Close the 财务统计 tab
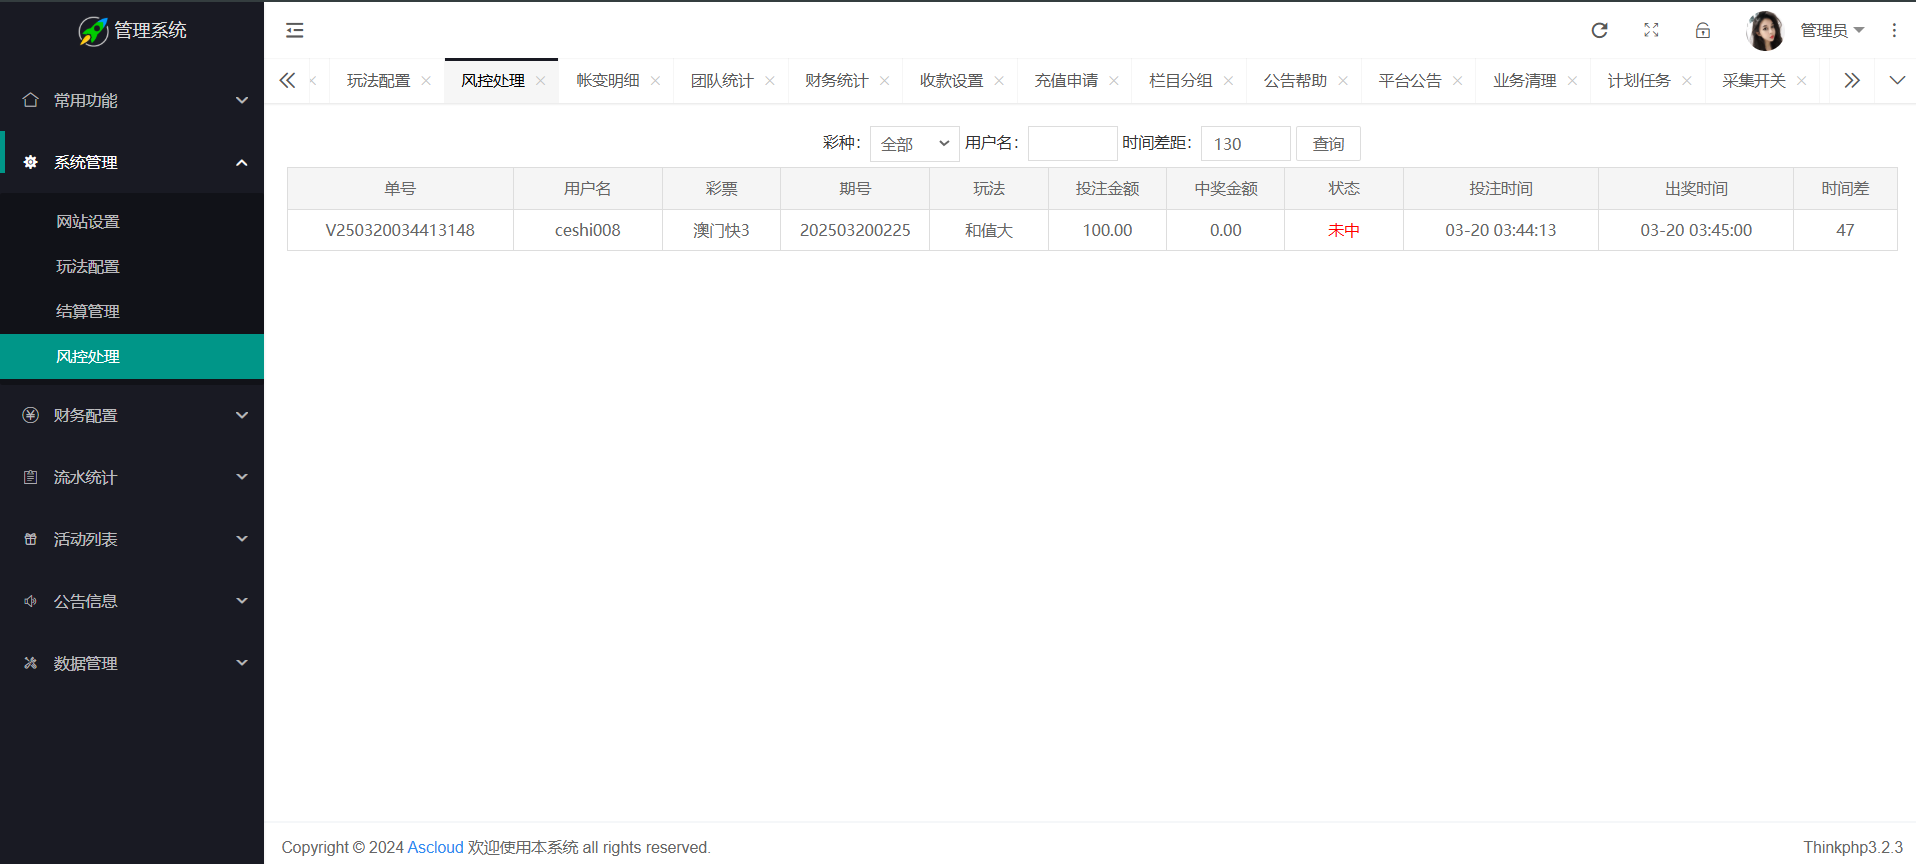This screenshot has height=864, width=1916. (x=885, y=81)
